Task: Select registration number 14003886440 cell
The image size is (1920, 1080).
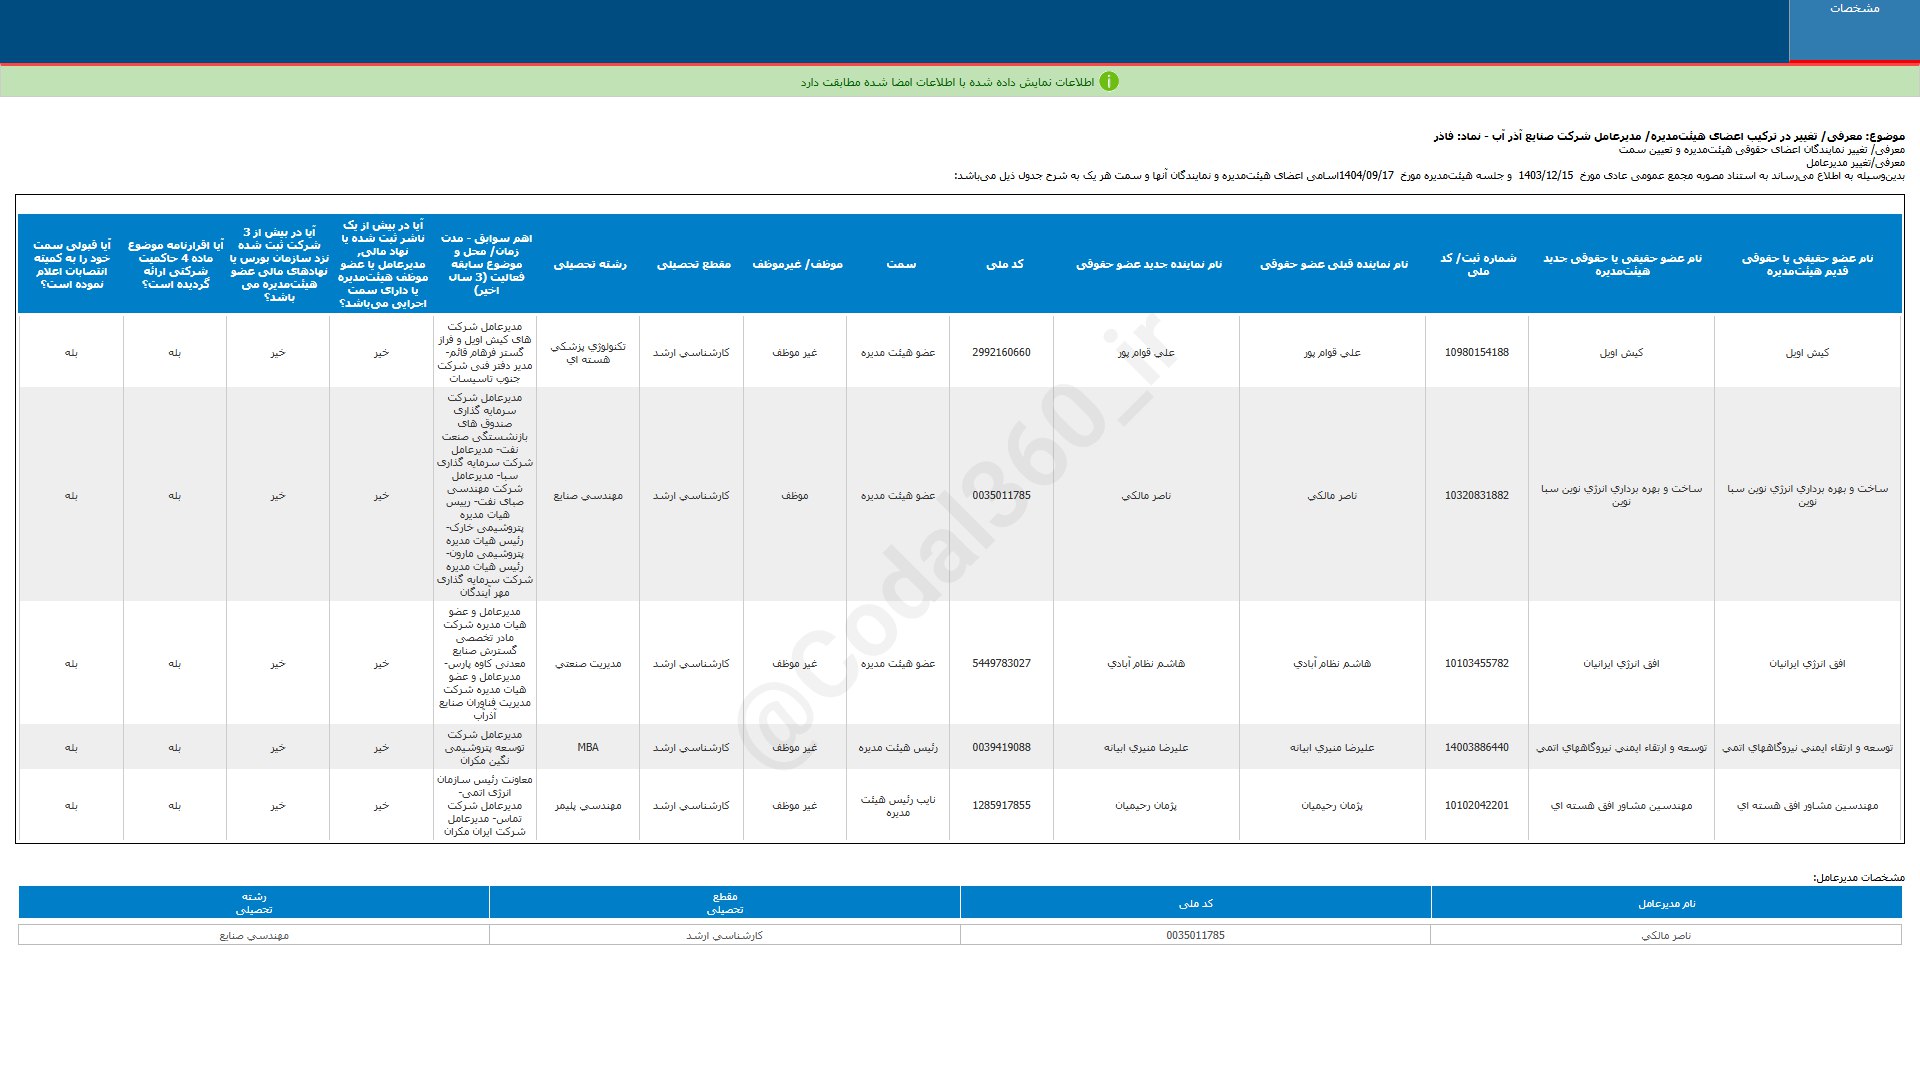Action: [x=1476, y=748]
